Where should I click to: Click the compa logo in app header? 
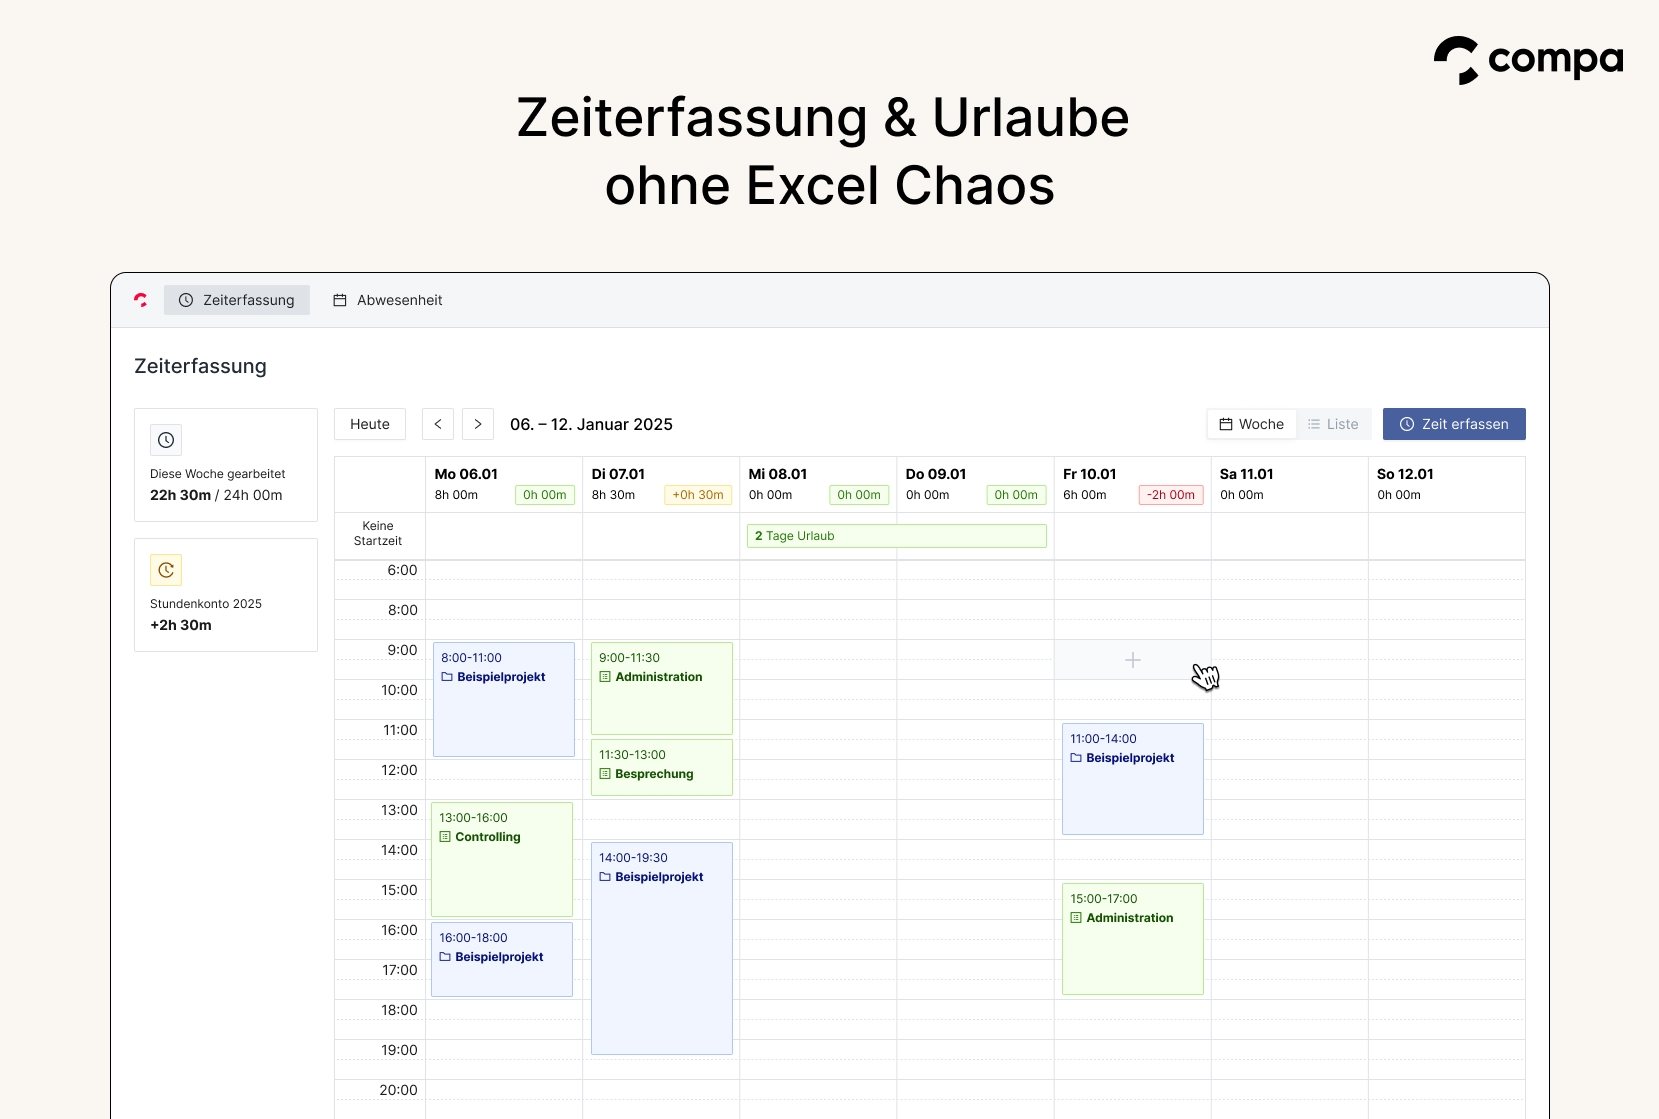(141, 300)
